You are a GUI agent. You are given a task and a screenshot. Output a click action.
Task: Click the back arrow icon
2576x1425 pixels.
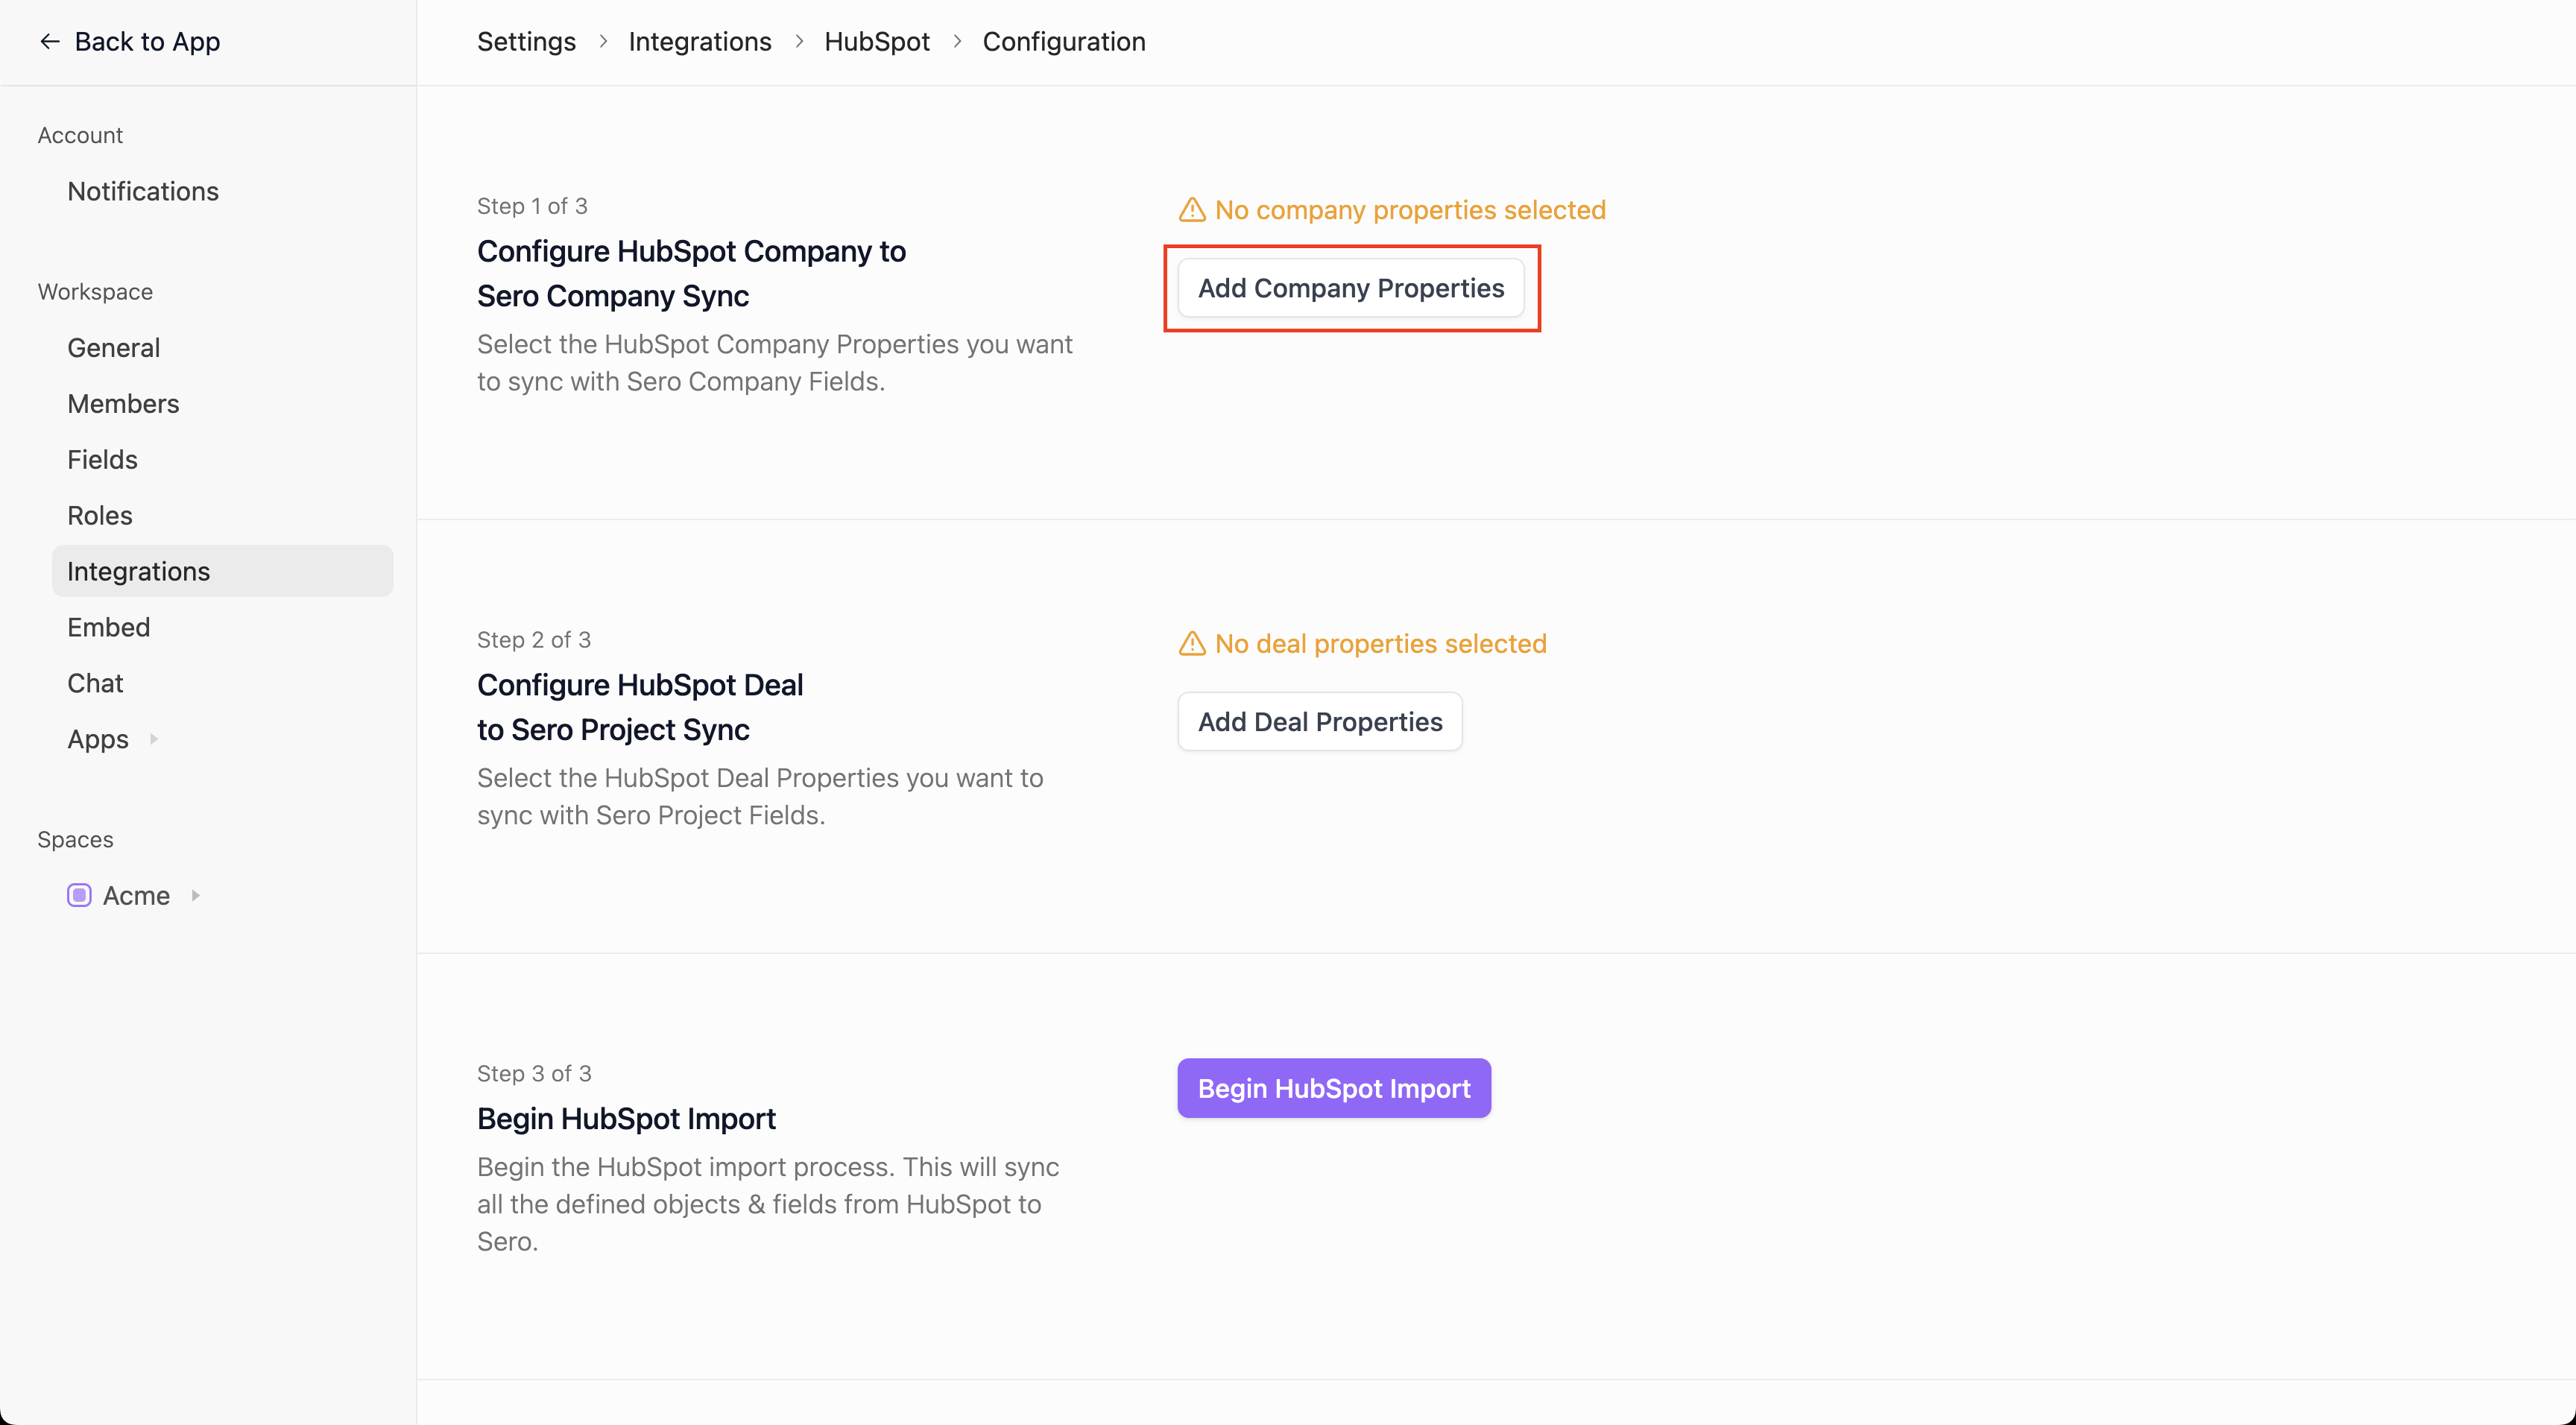point(49,42)
